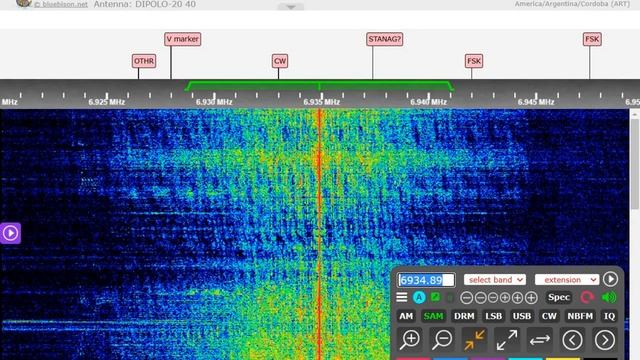Expand the top bar down-arrow handle
This screenshot has width=640, height=360.
click(290, 7)
